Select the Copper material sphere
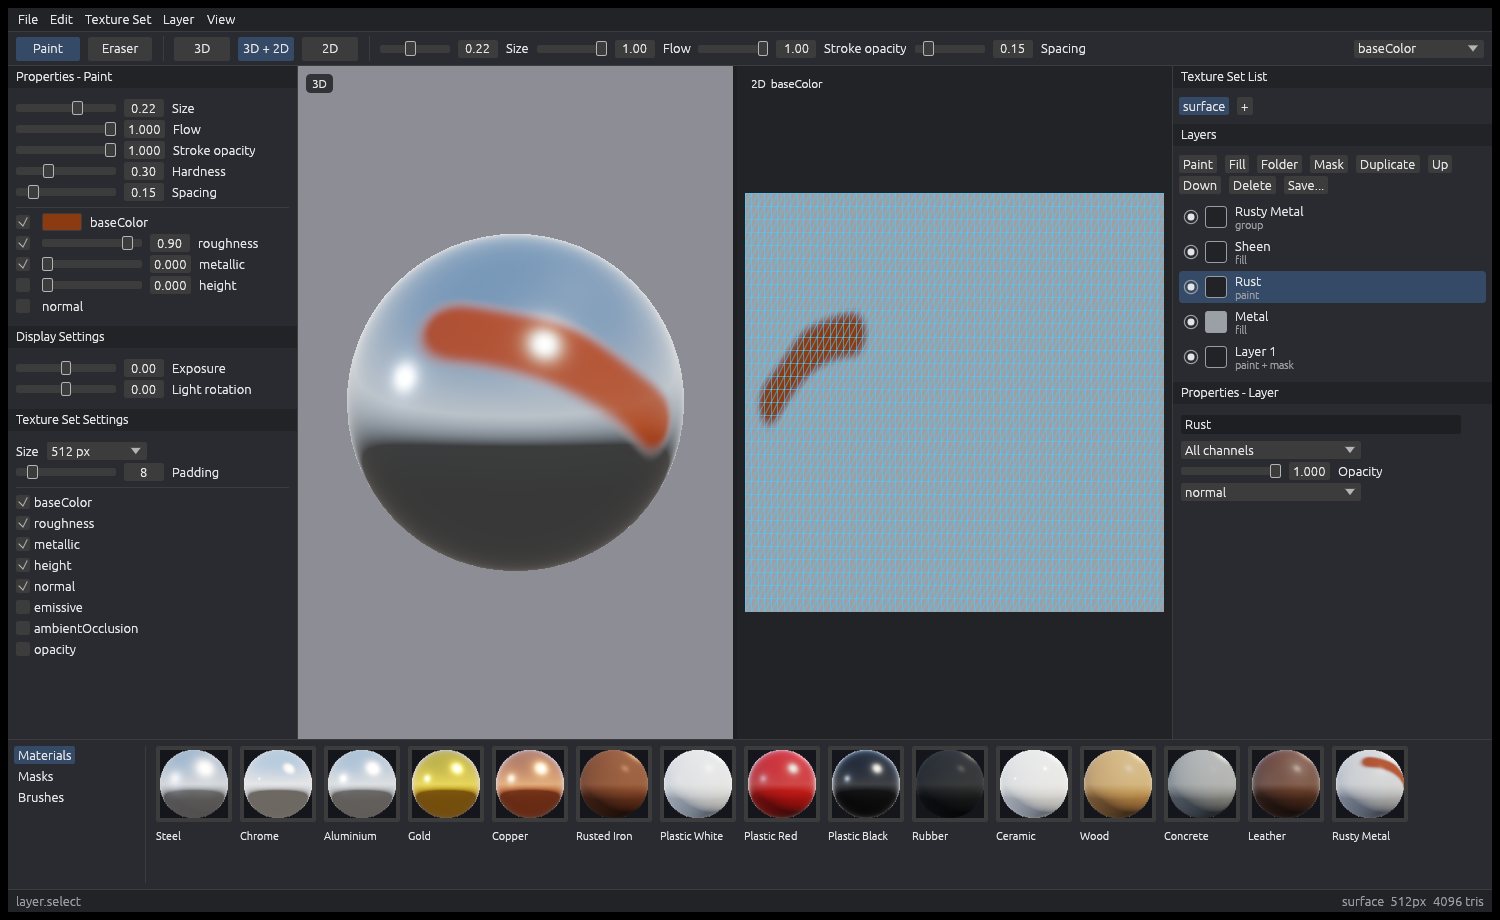The height and width of the screenshot is (920, 1500). (530, 784)
